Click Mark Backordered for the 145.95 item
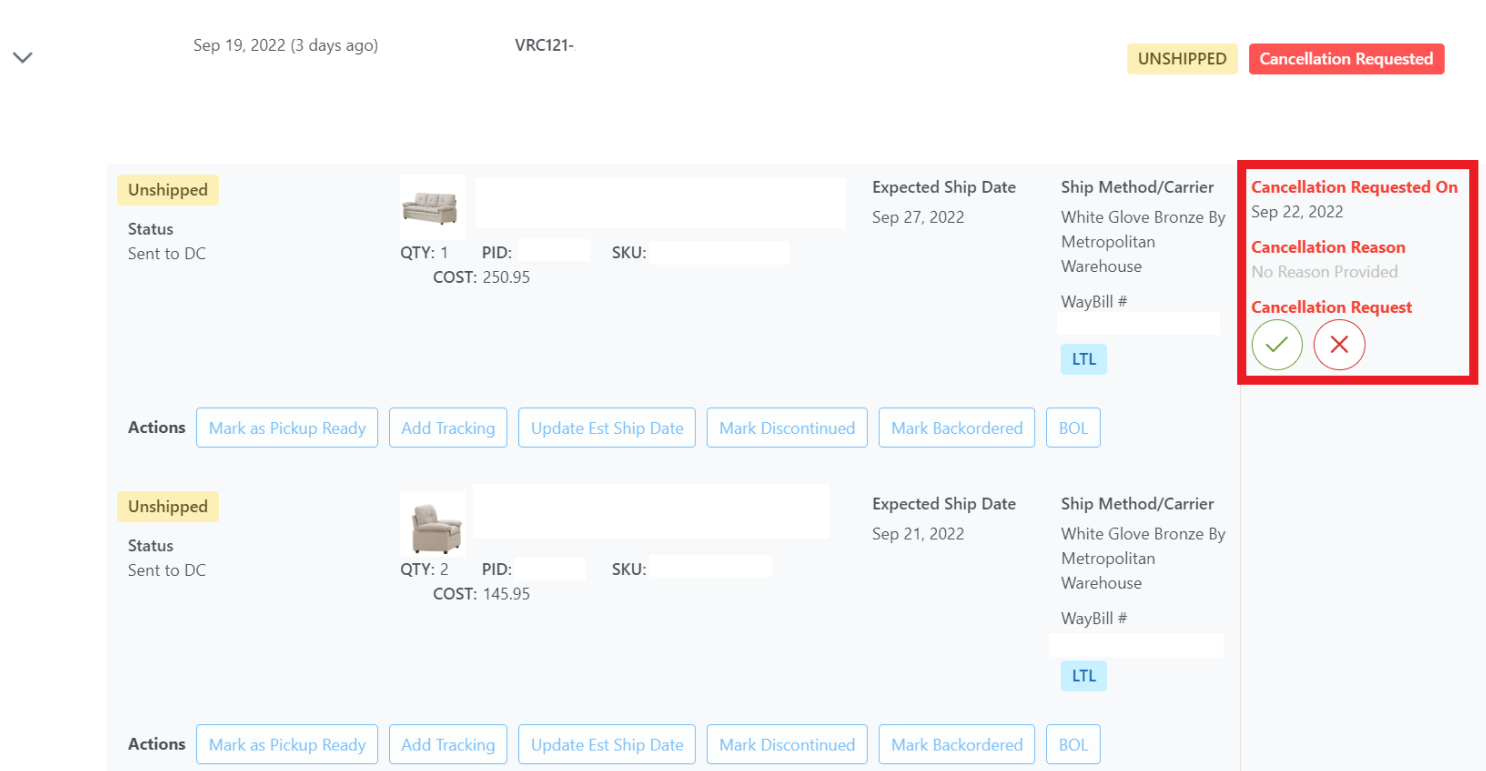 point(957,744)
